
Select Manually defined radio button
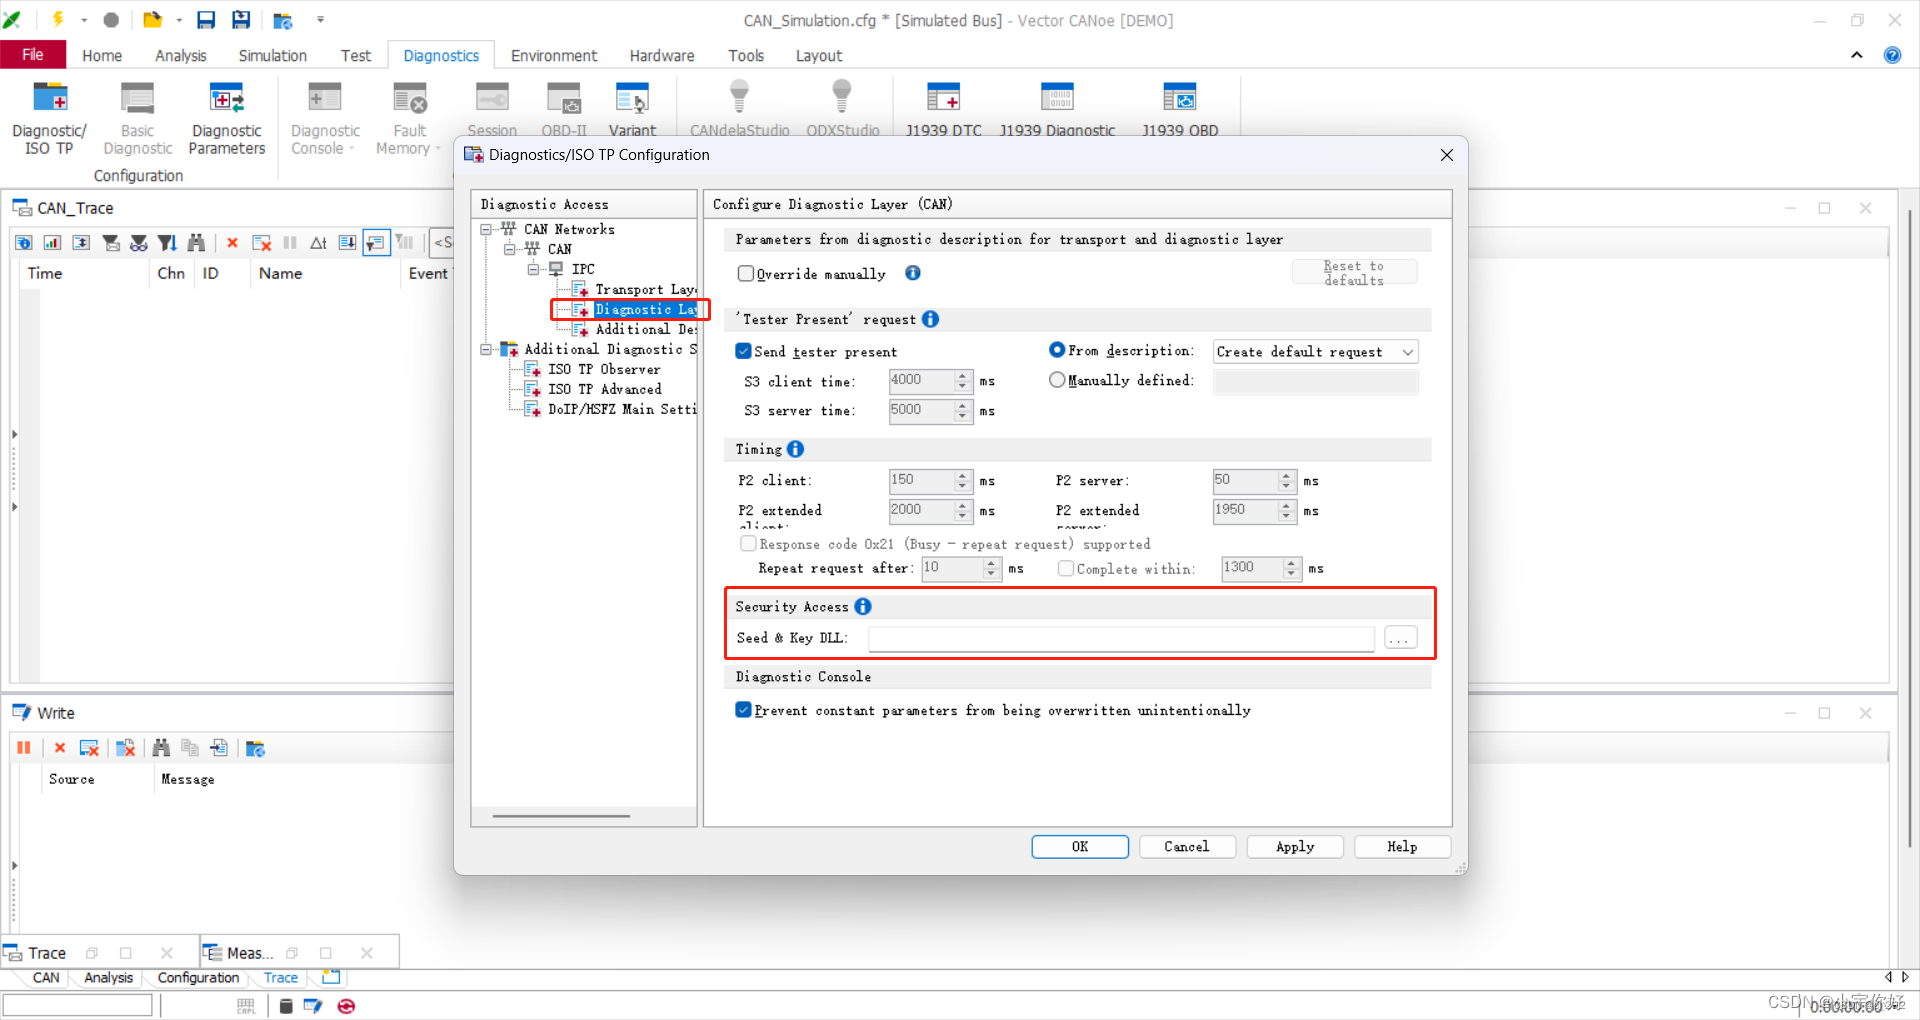(1056, 380)
